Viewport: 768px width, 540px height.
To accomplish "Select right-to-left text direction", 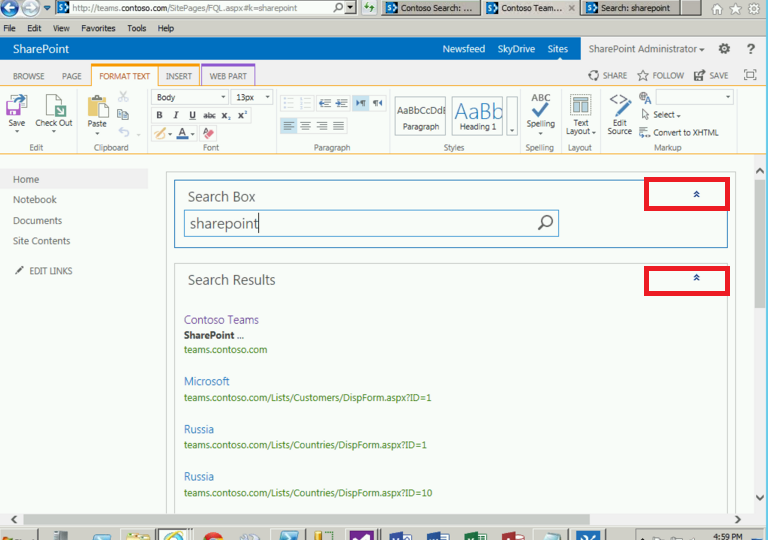I will (378, 103).
